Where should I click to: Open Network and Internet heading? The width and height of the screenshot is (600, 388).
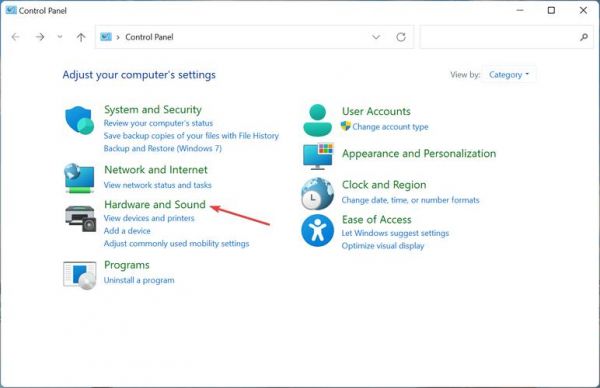[156, 170]
